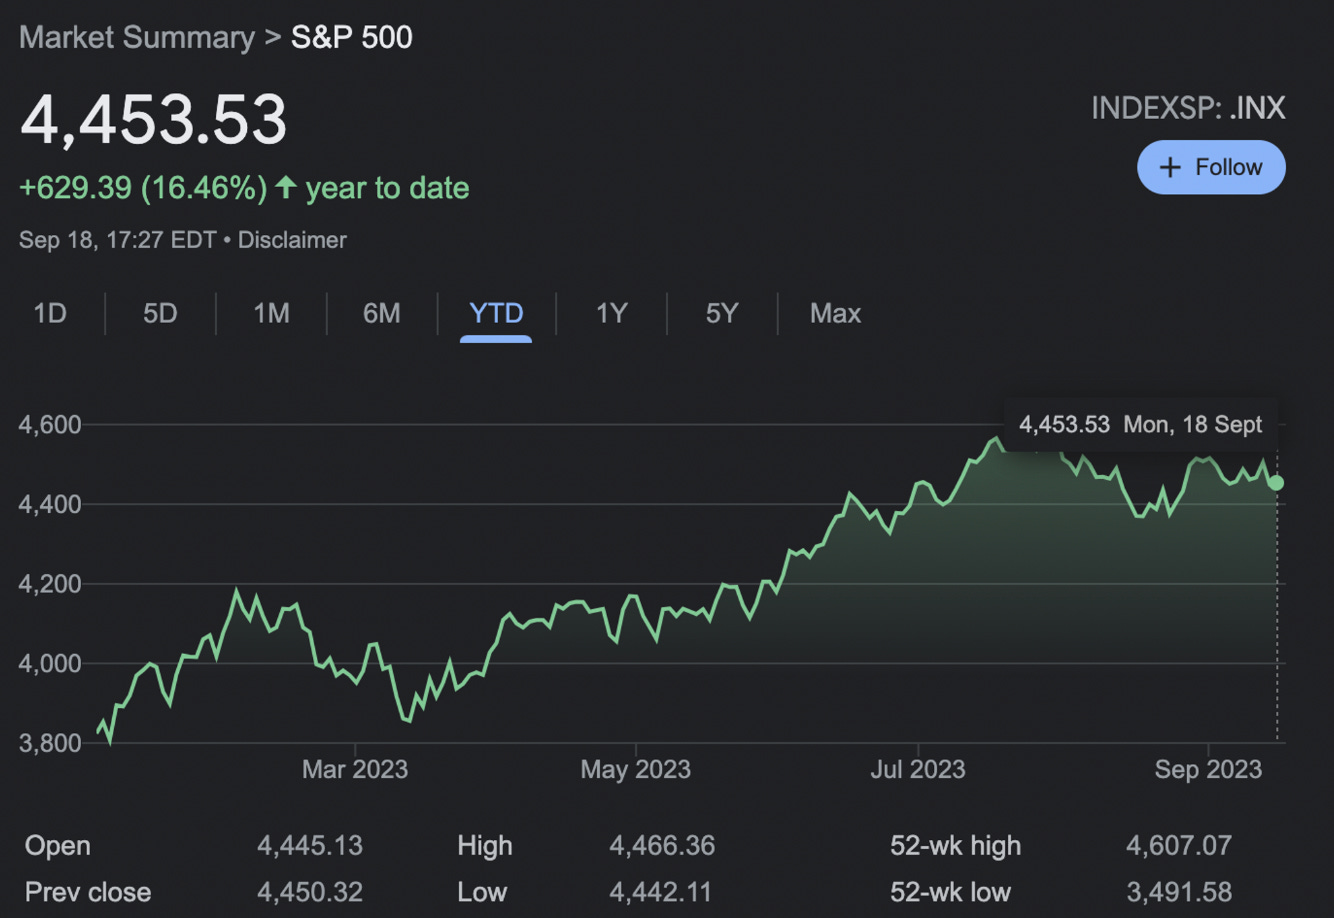Click the Low label in stats
Image resolution: width=1334 pixels, height=918 pixels.
pos(482,892)
